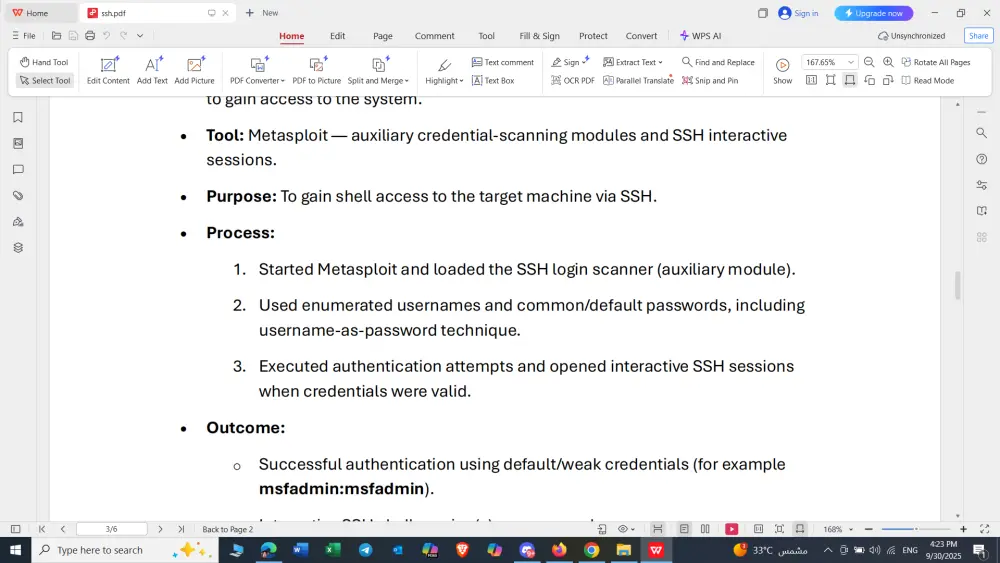This screenshot has height=563, width=1000.
Task: Open the bookmarks sidebar panel
Action: pyautogui.click(x=18, y=117)
